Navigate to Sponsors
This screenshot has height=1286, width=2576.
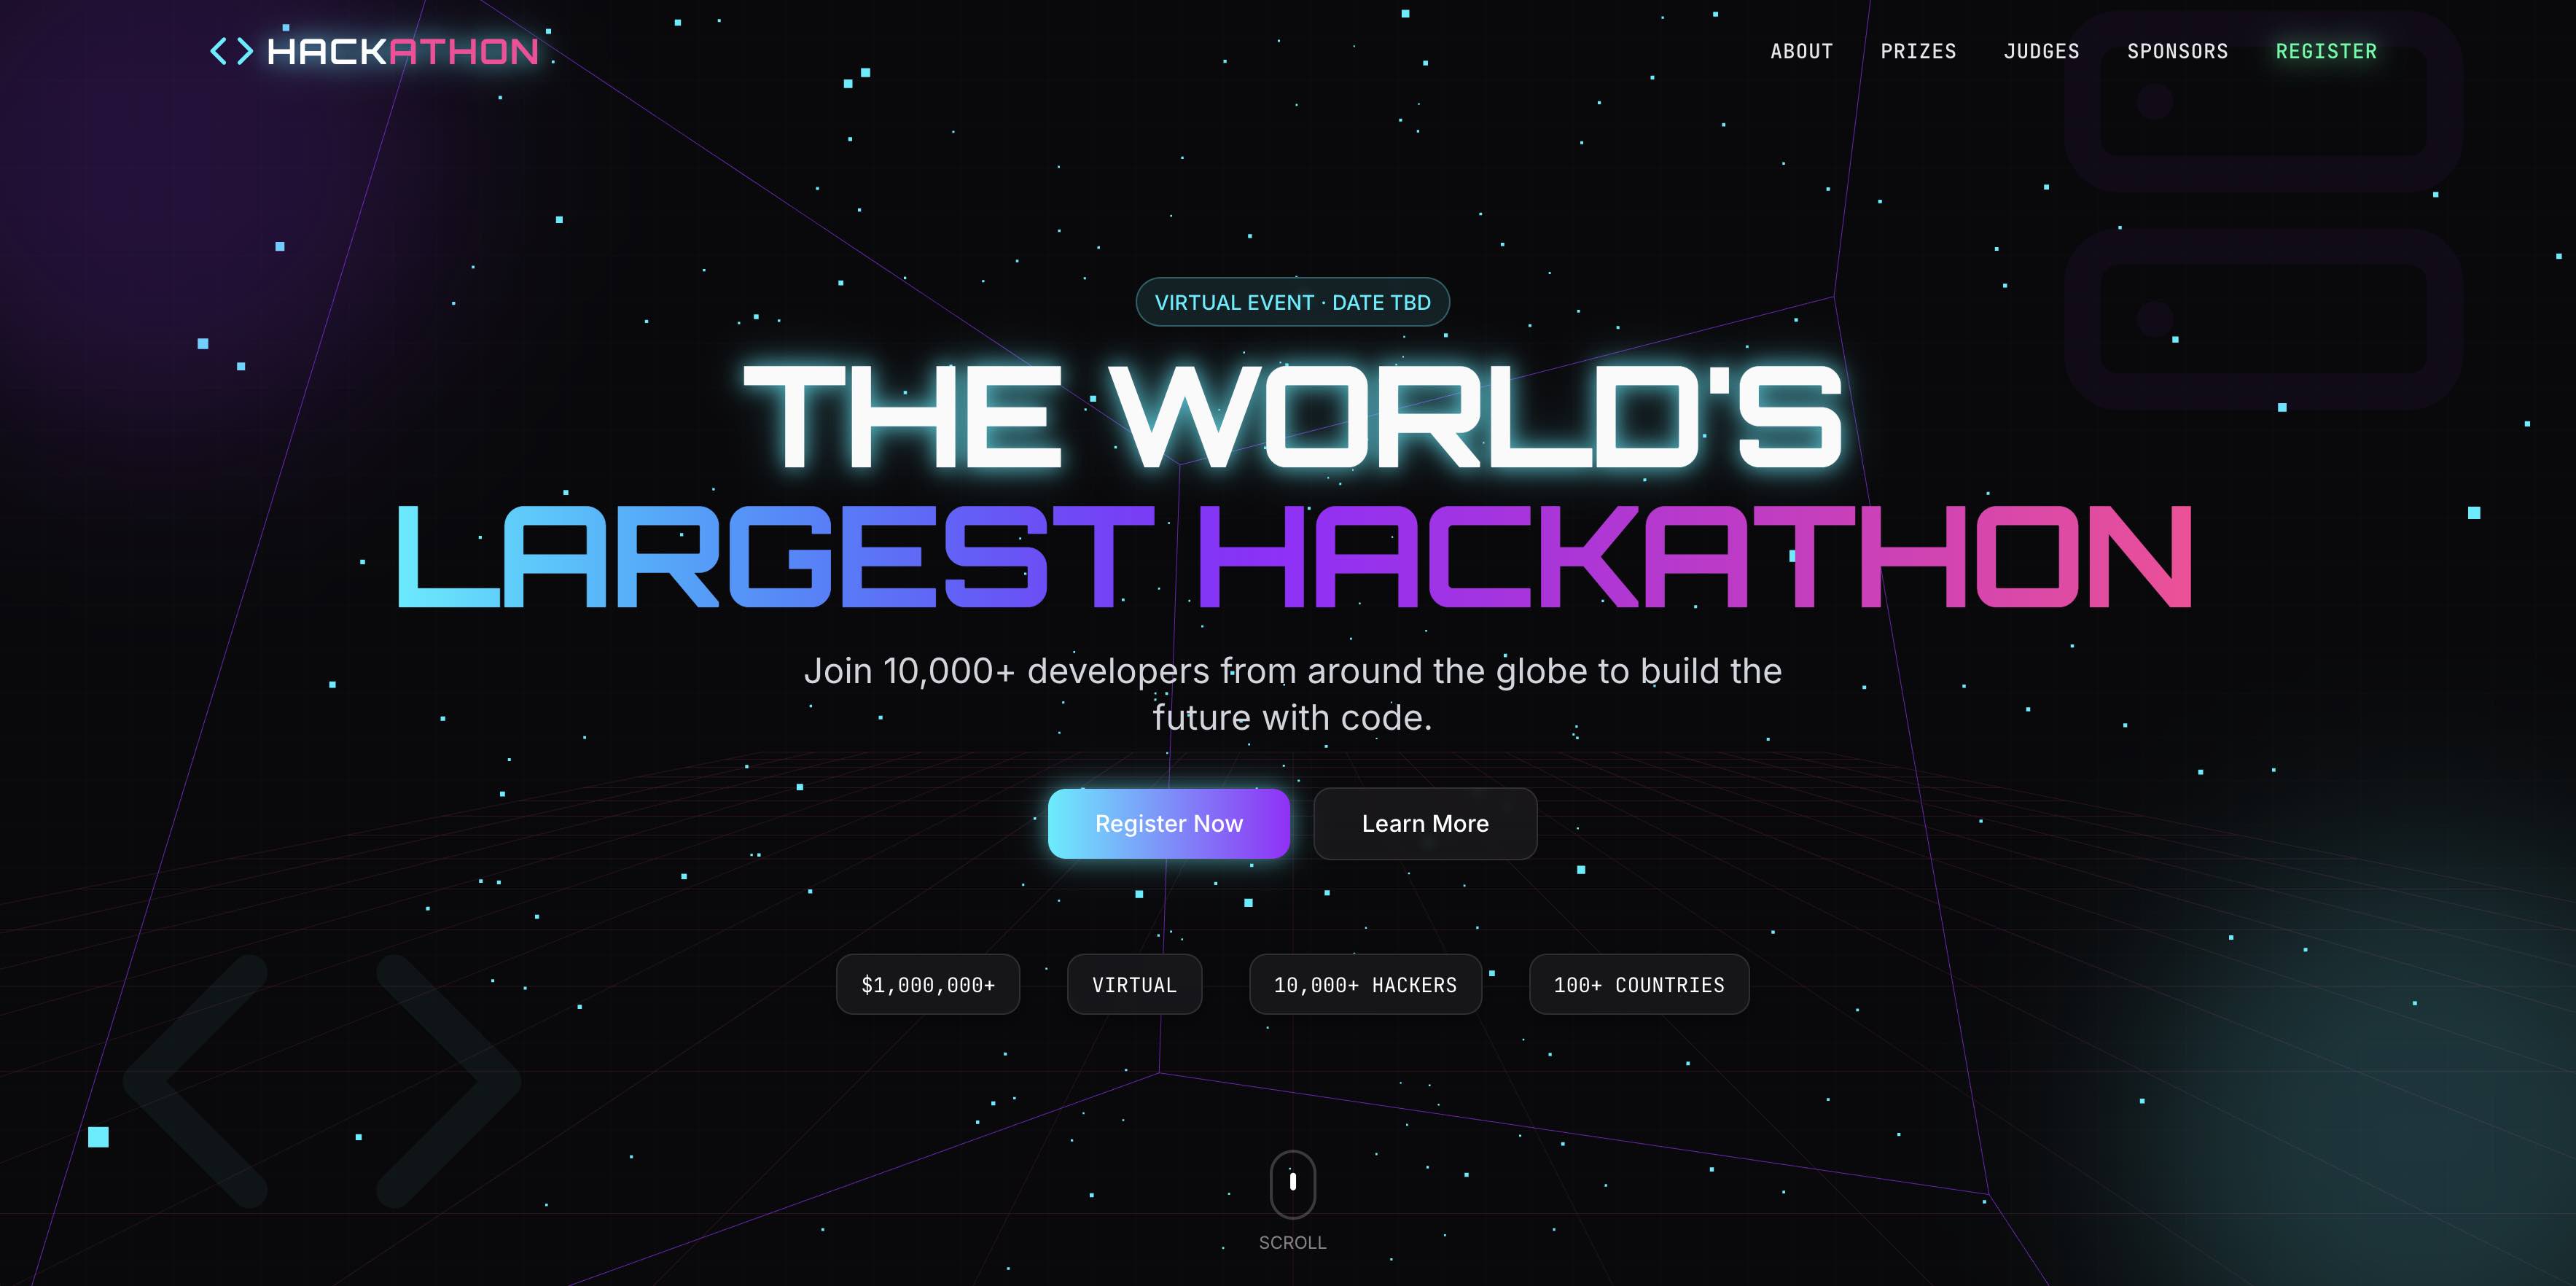[x=2177, y=51]
